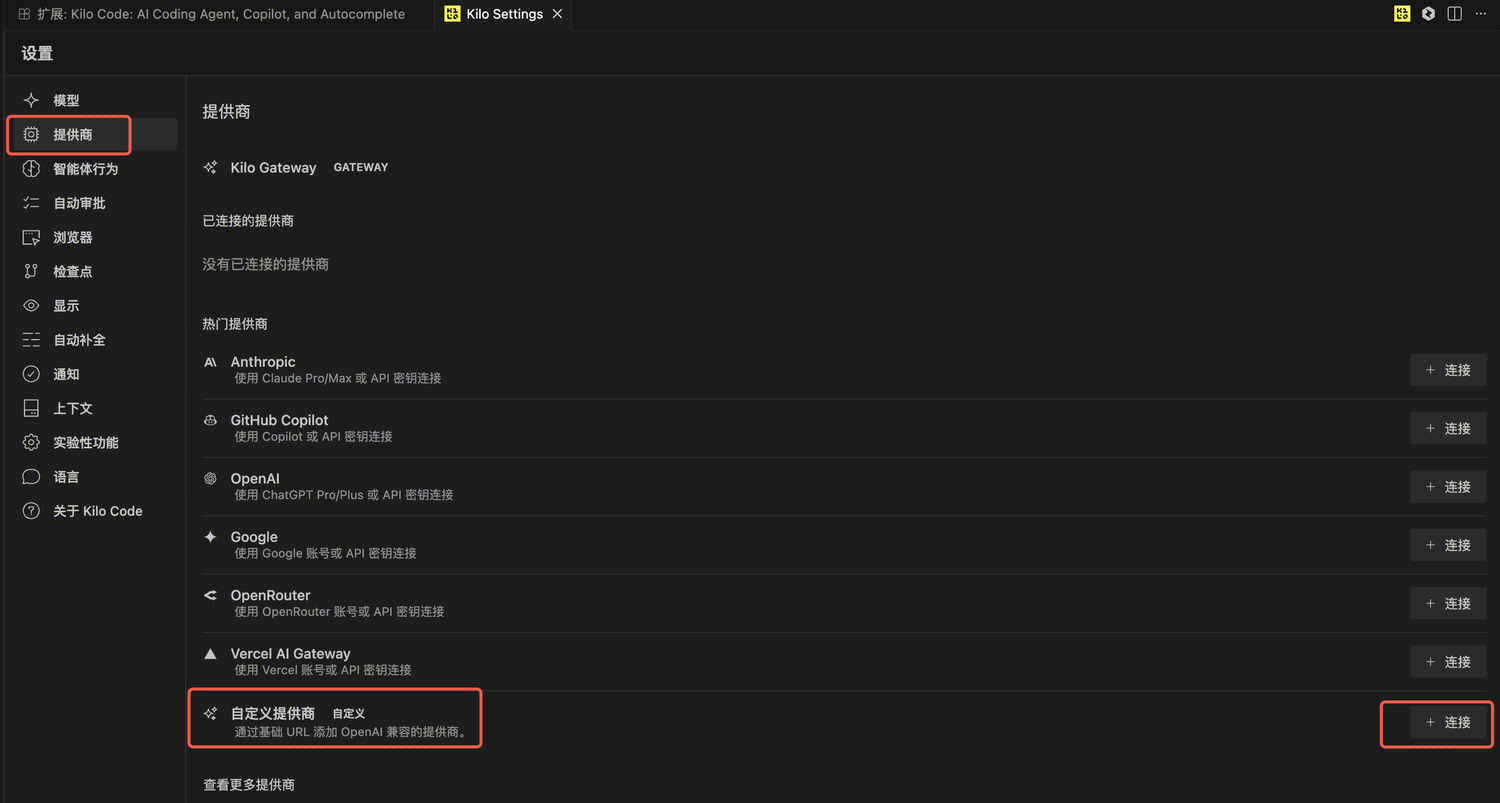Connect the OpenRouter provider
1500x803 pixels.
point(1448,603)
